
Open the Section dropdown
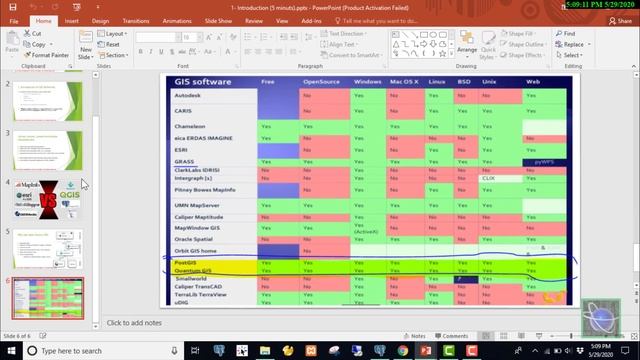(113, 55)
